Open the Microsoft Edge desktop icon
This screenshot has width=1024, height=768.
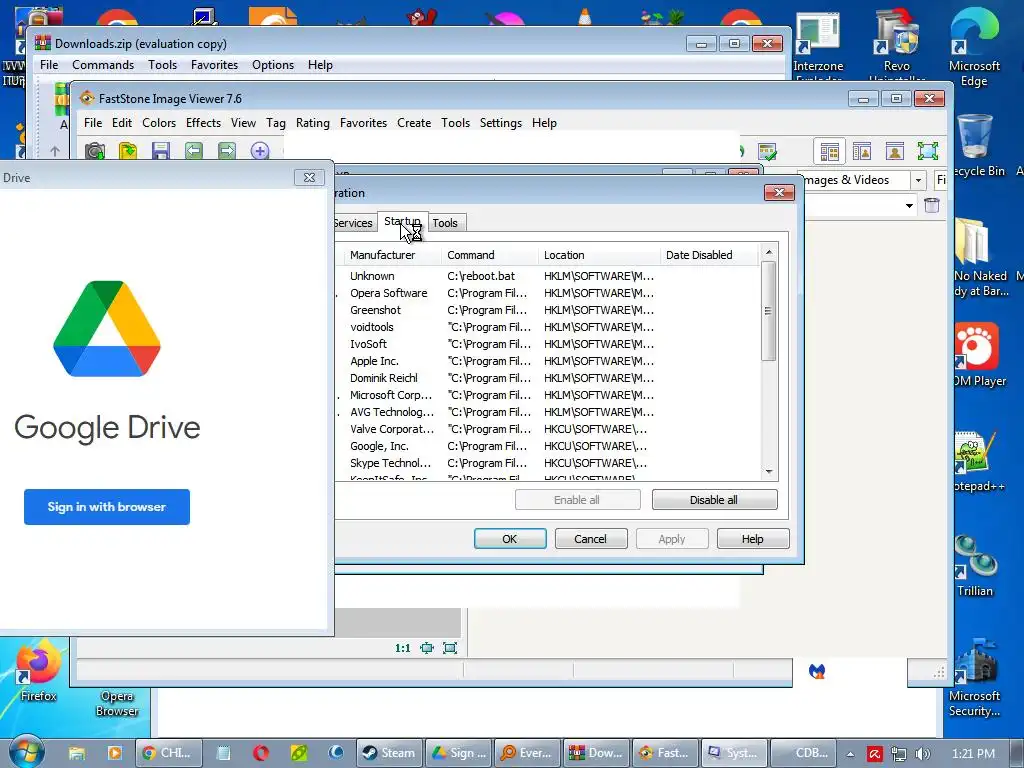(974, 47)
